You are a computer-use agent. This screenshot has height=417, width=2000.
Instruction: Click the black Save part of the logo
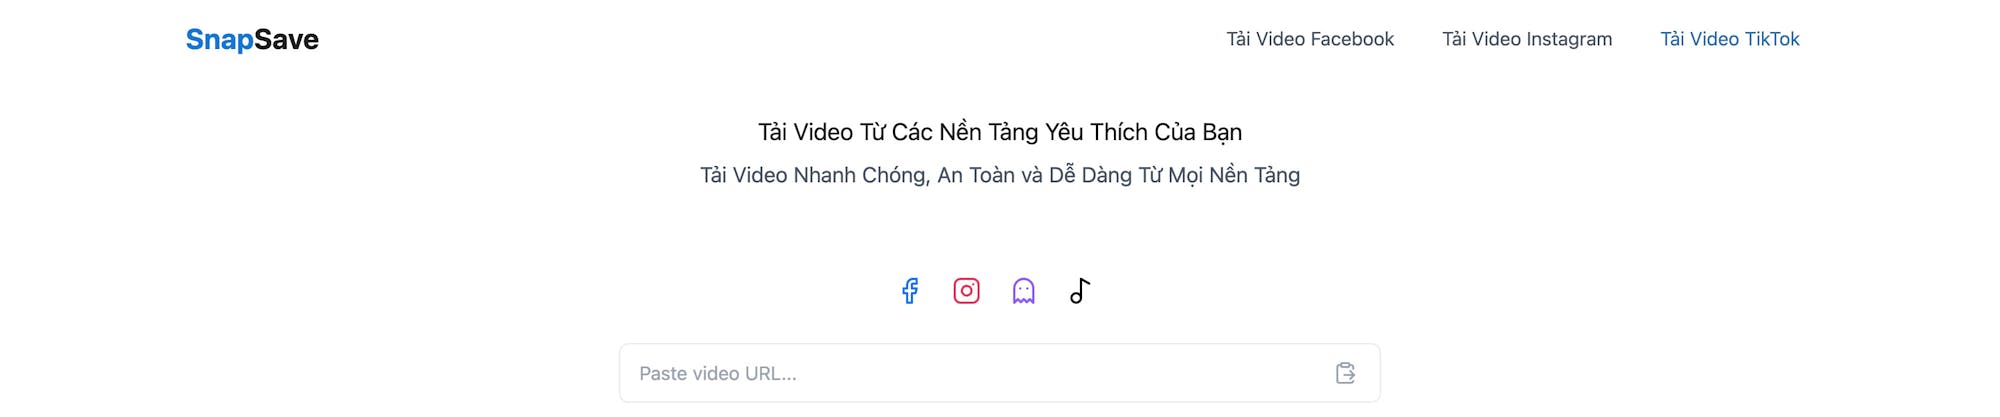[287, 39]
